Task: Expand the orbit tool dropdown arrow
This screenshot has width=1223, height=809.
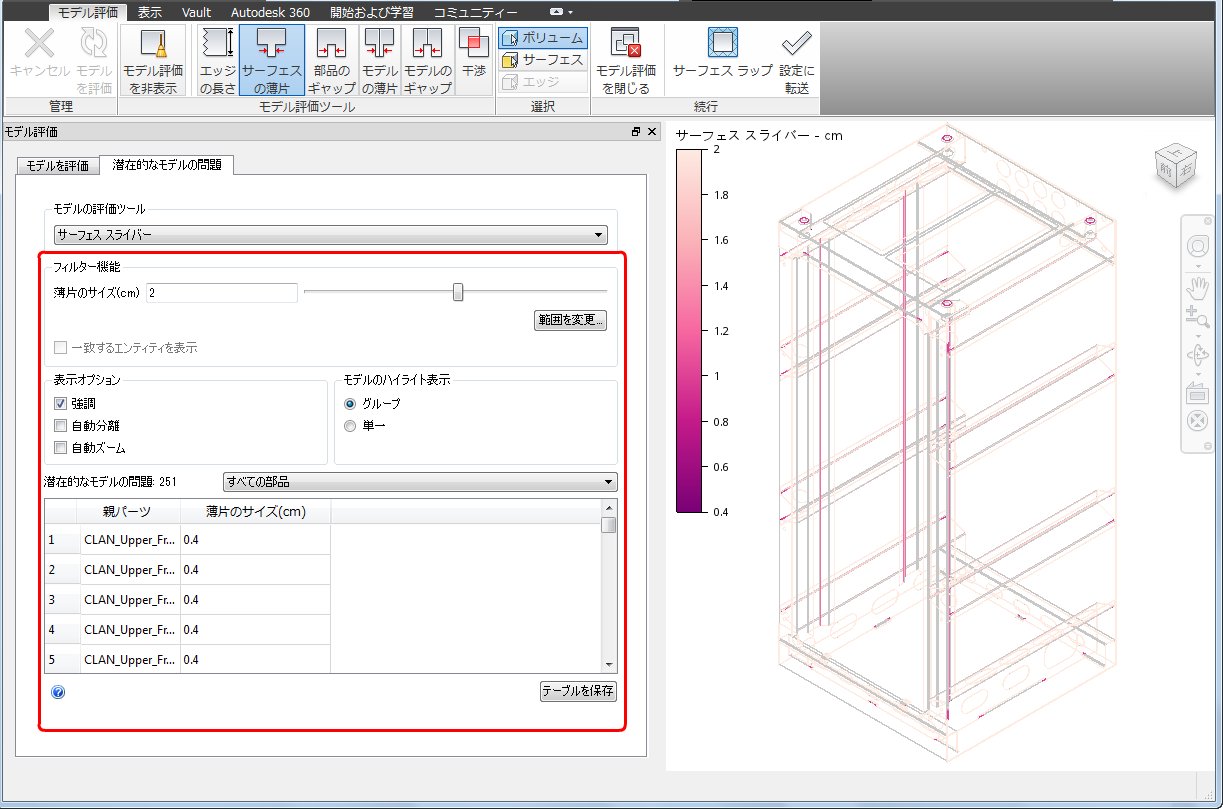Action: tap(1197, 372)
